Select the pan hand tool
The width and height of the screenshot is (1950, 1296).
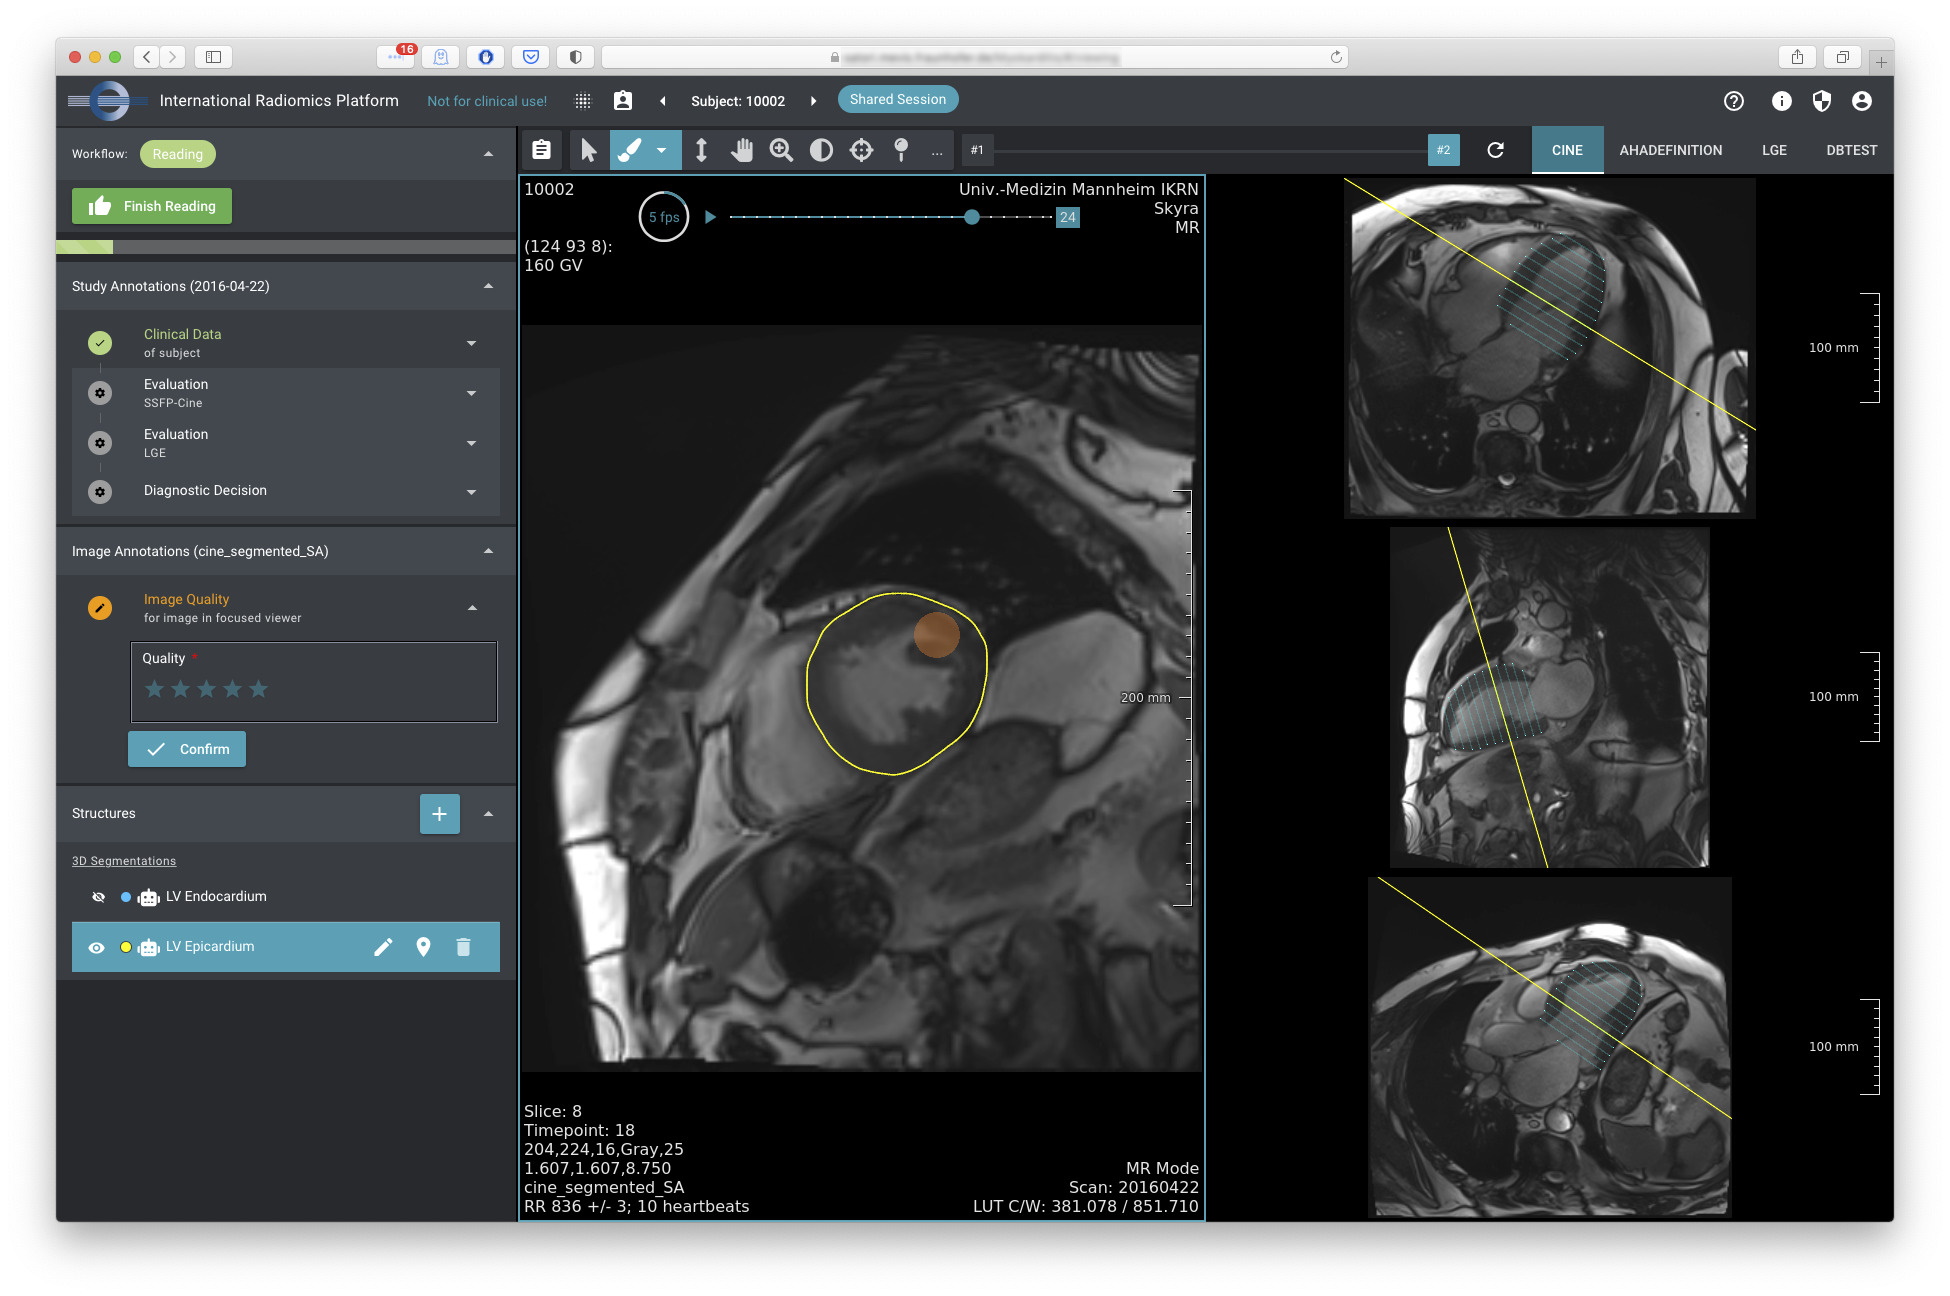click(x=741, y=150)
